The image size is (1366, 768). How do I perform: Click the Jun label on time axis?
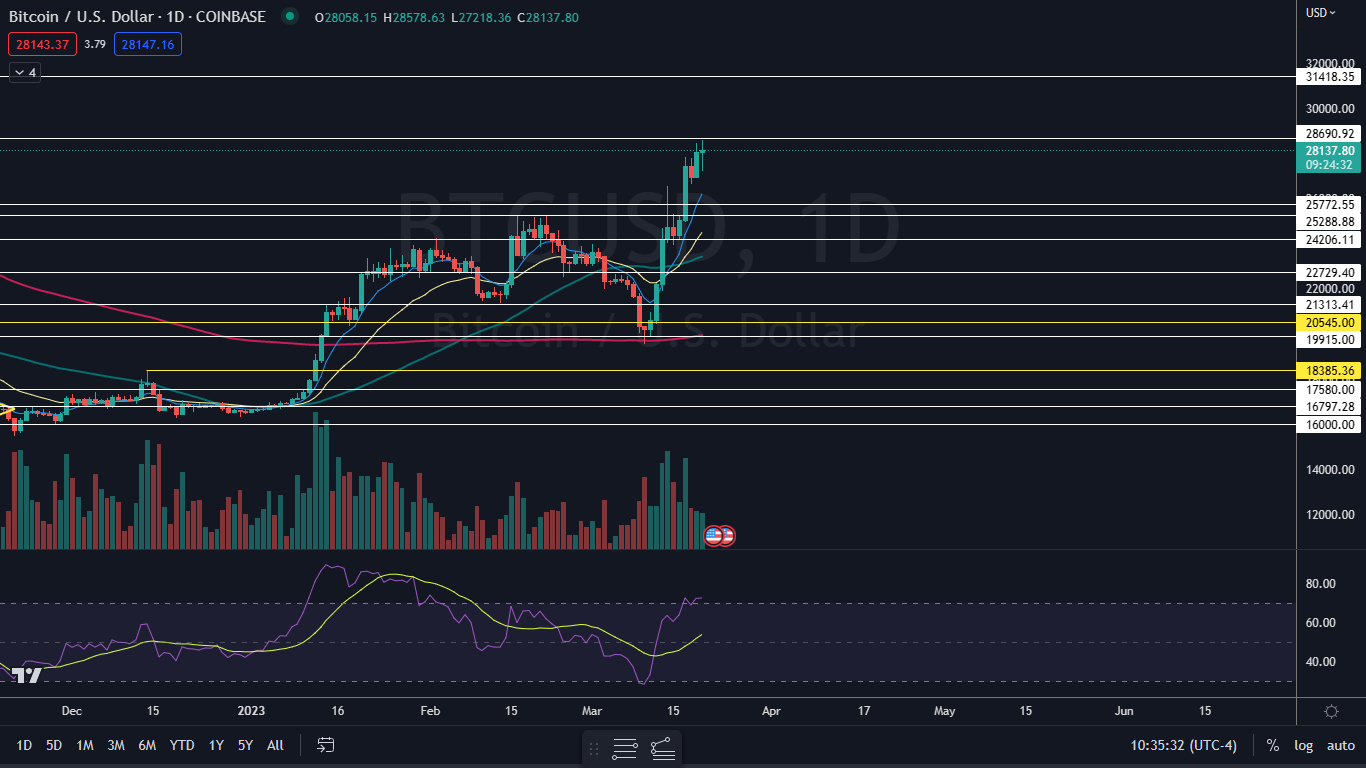click(x=1124, y=711)
